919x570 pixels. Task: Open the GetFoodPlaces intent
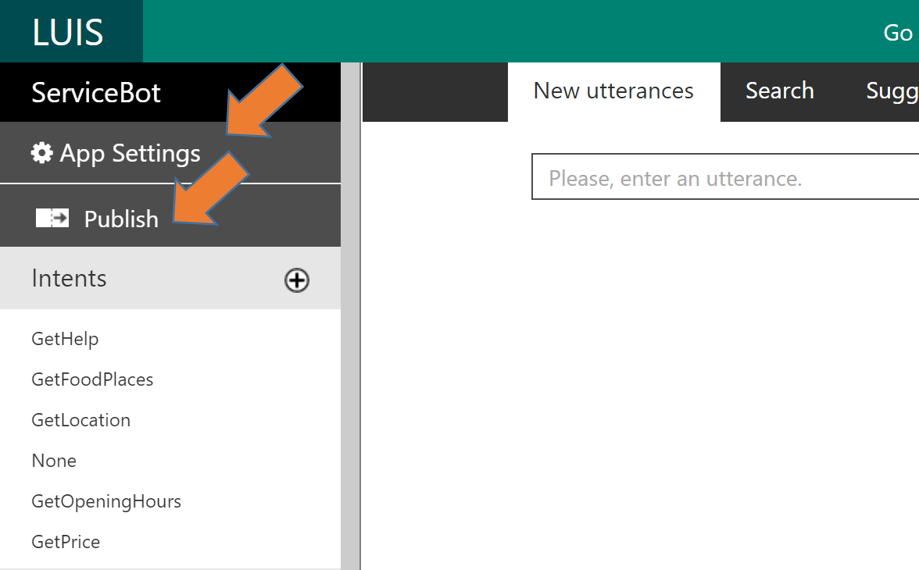coord(92,380)
